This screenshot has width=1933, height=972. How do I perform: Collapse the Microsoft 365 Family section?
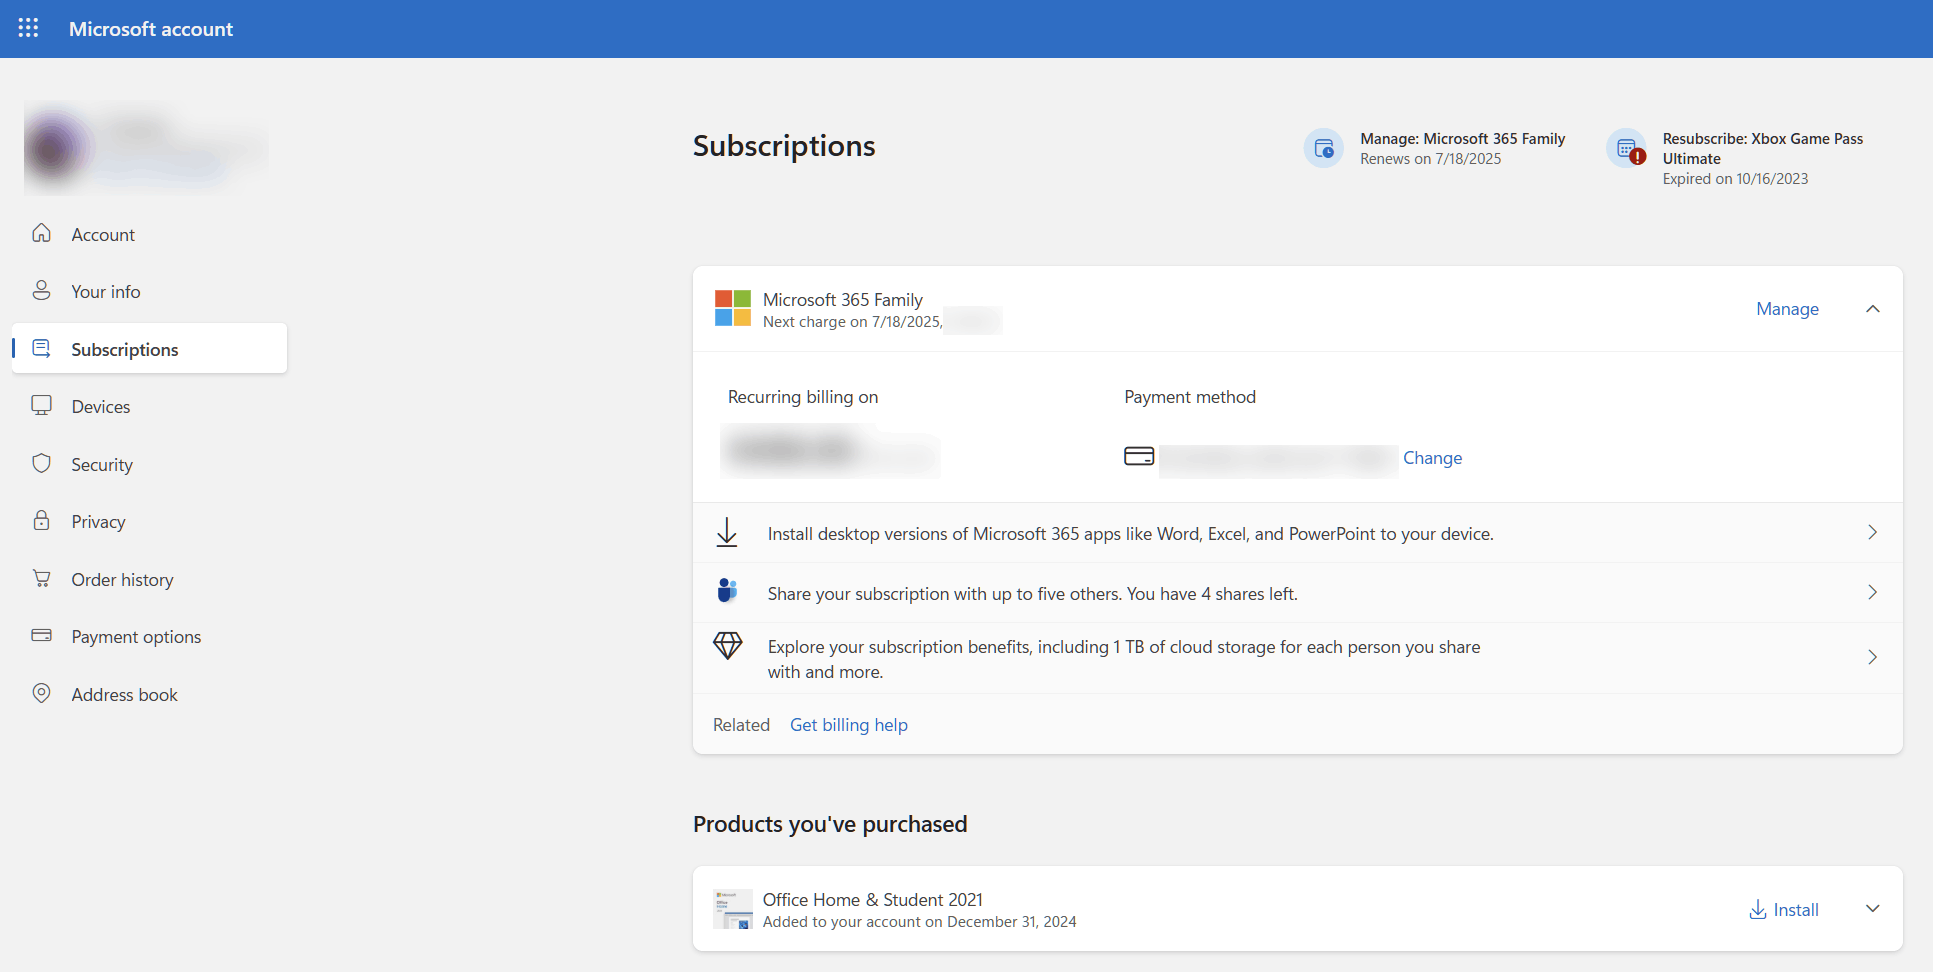(x=1872, y=309)
